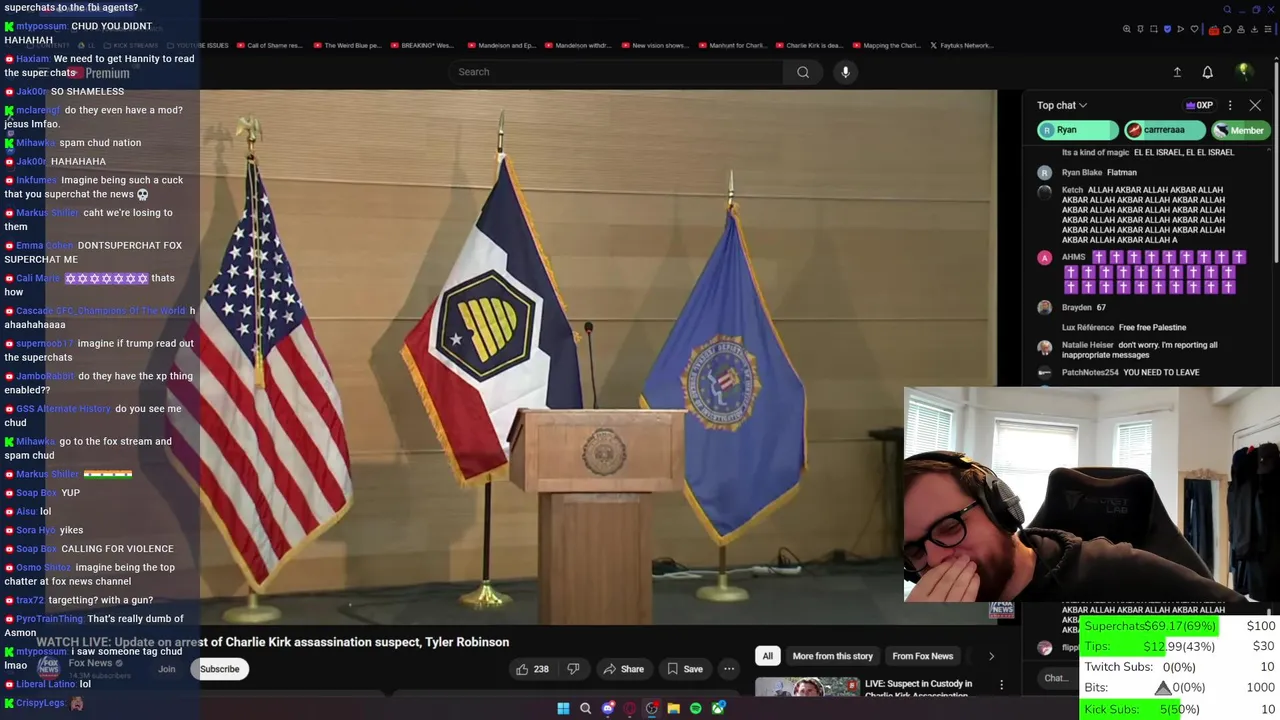Share the live video

(623, 669)
